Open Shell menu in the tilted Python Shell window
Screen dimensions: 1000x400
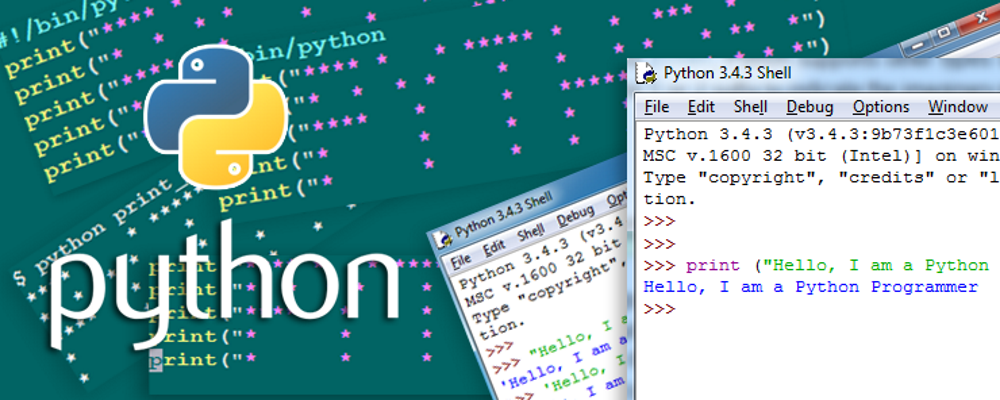(531, 232)
